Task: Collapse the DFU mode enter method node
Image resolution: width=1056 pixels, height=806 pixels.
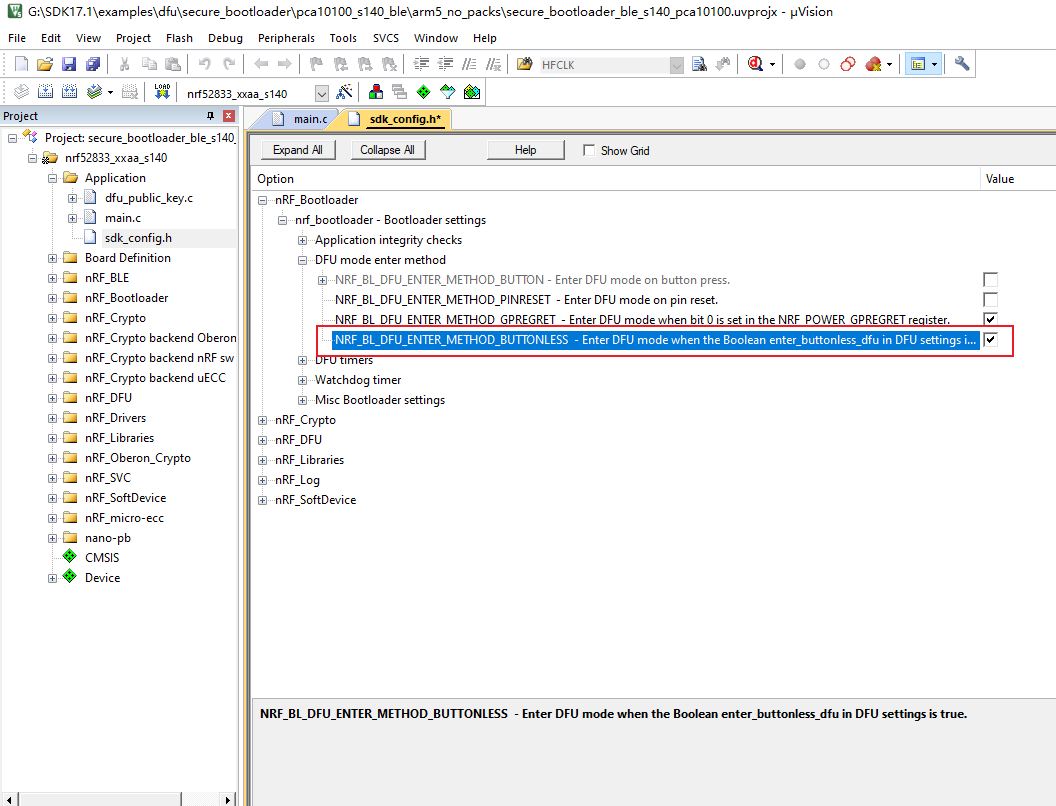Action: click(x=302, y=260)
